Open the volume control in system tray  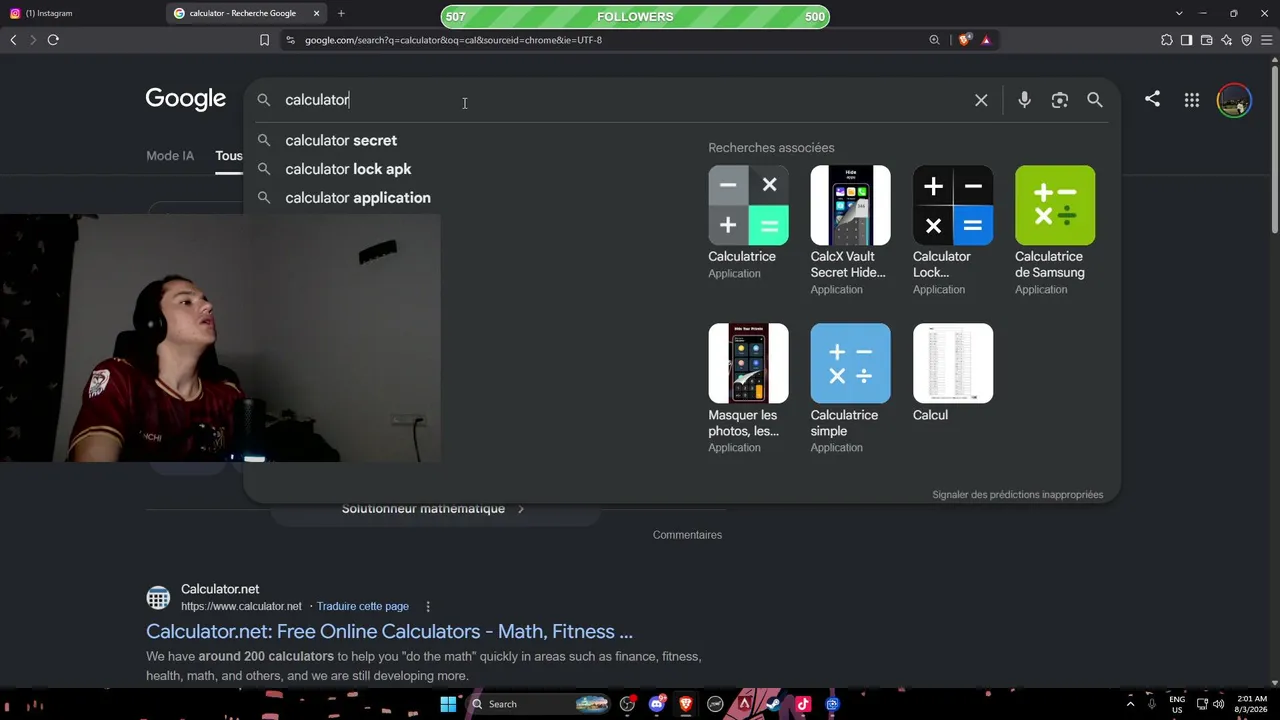click(1221, 704)
